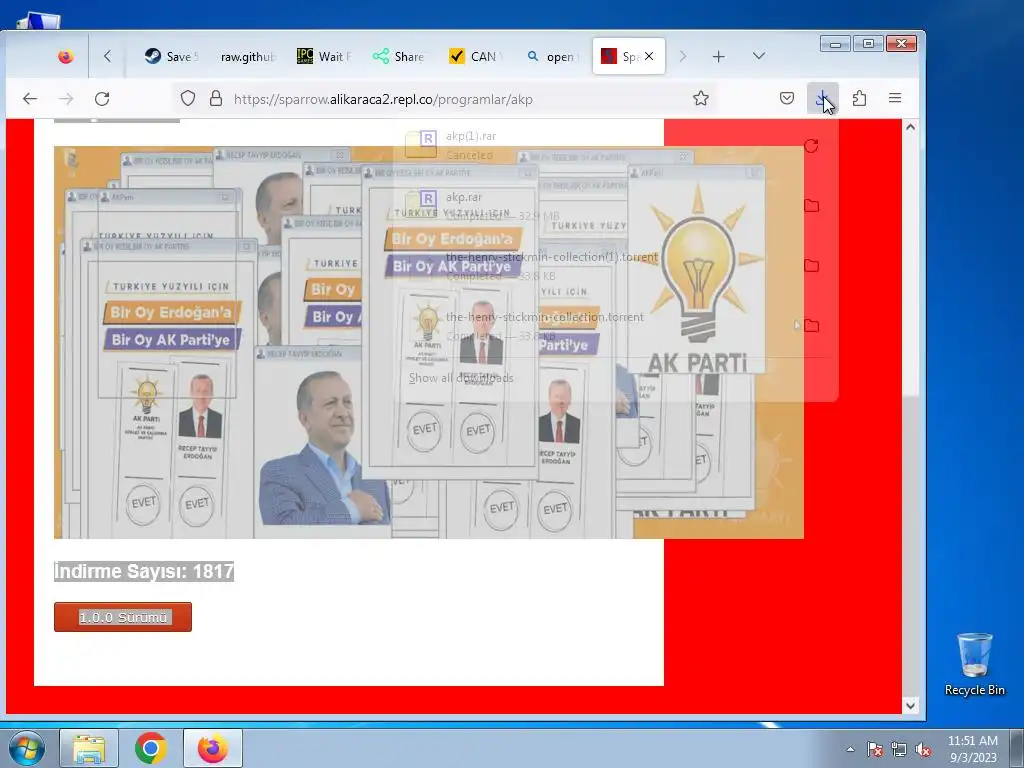The width and height of the screenshot is (1024, 768).
Task: Reload the current page
Action: (x=102, y=99)
